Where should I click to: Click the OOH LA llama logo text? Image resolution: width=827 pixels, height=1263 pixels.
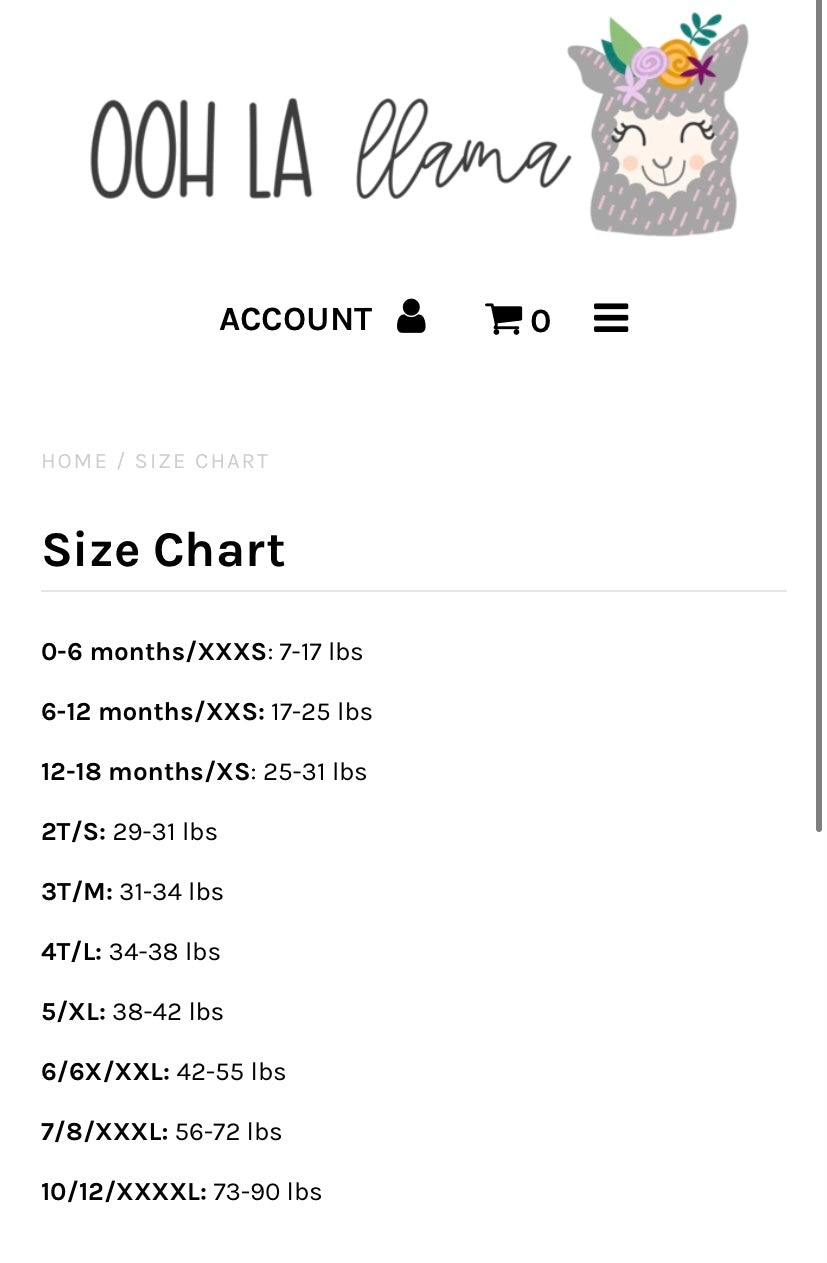tap(330, 150)
